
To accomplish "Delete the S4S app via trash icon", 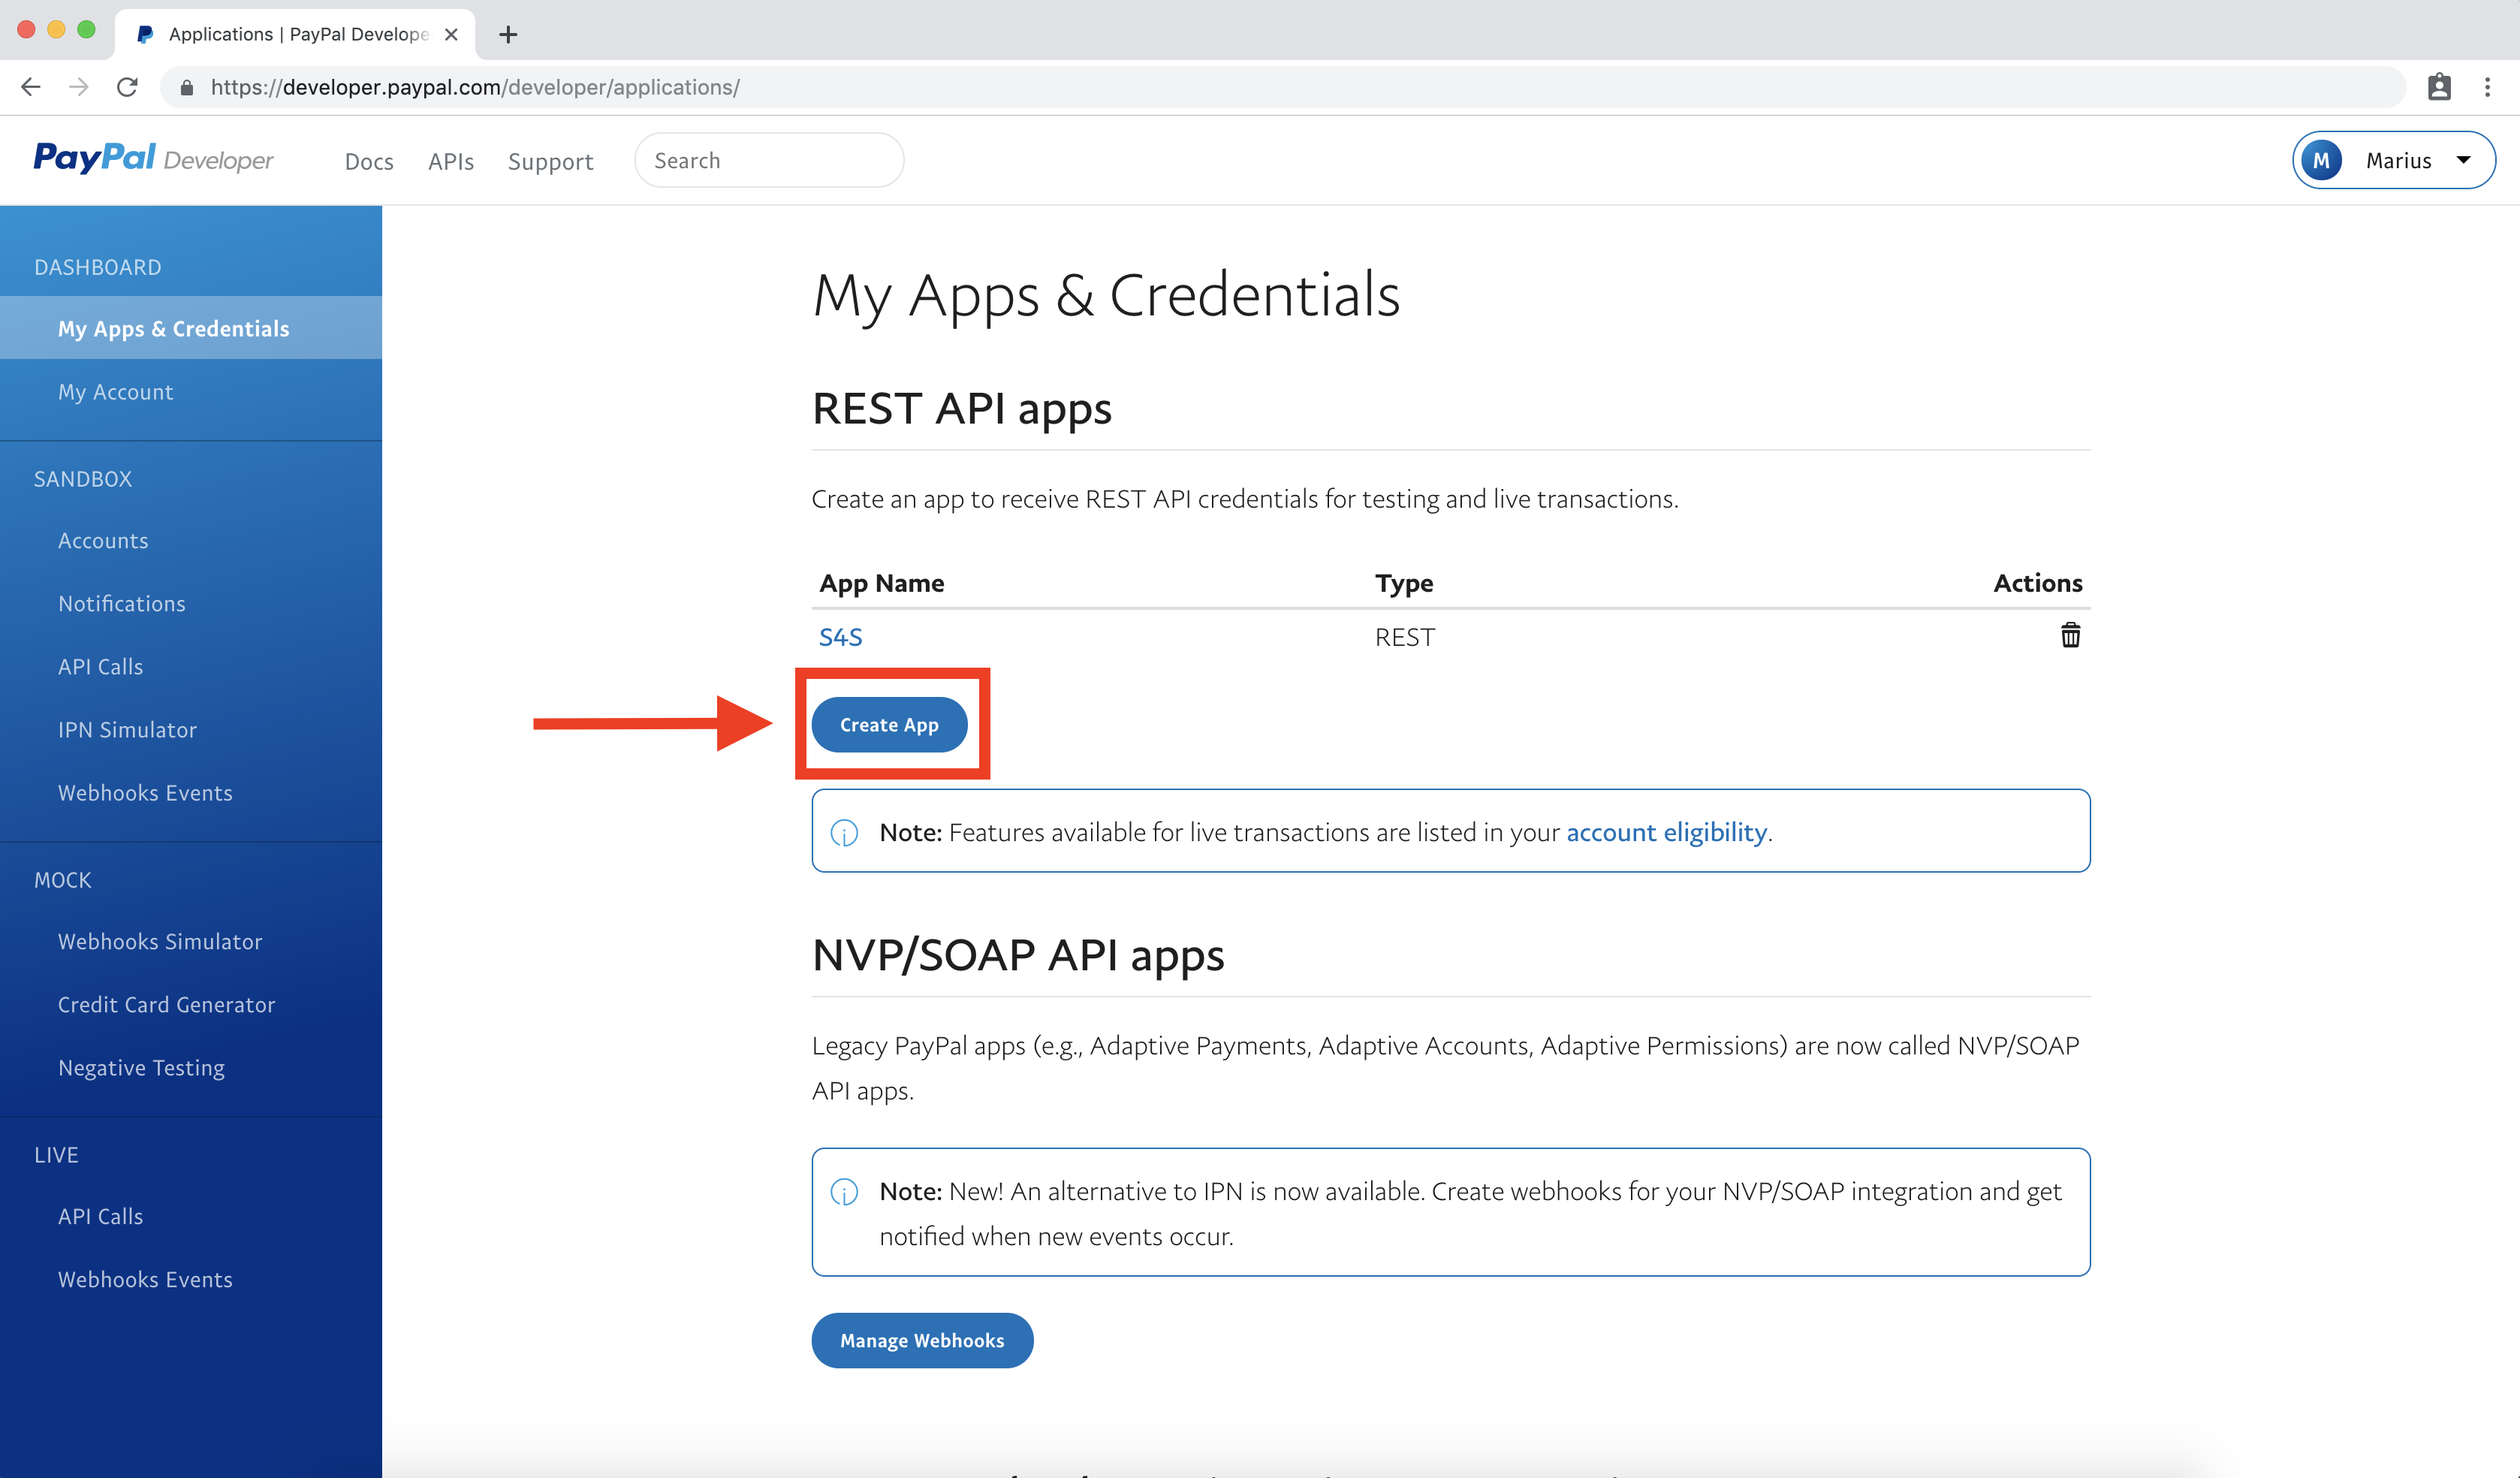I will [2070, 636].
